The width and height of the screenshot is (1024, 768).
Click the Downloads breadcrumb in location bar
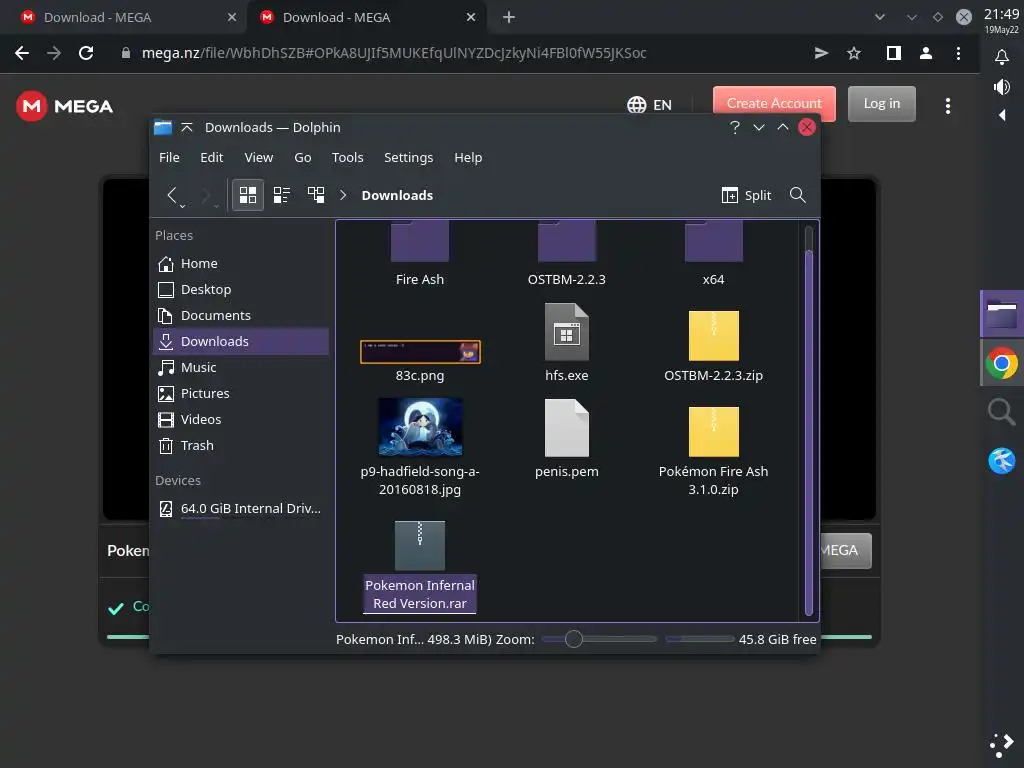(397, 195)
